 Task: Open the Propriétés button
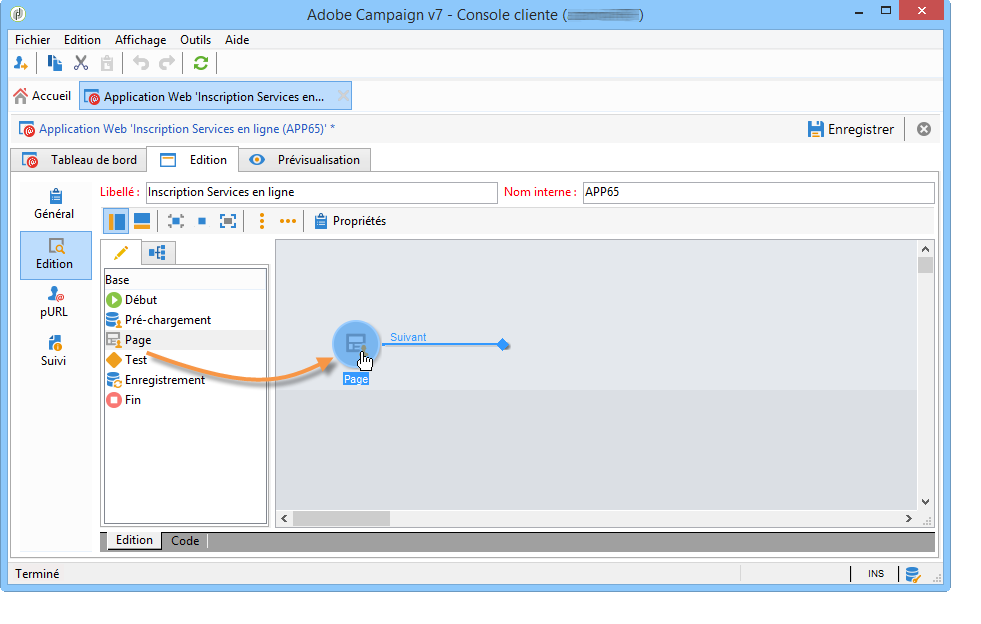[350, 221]
